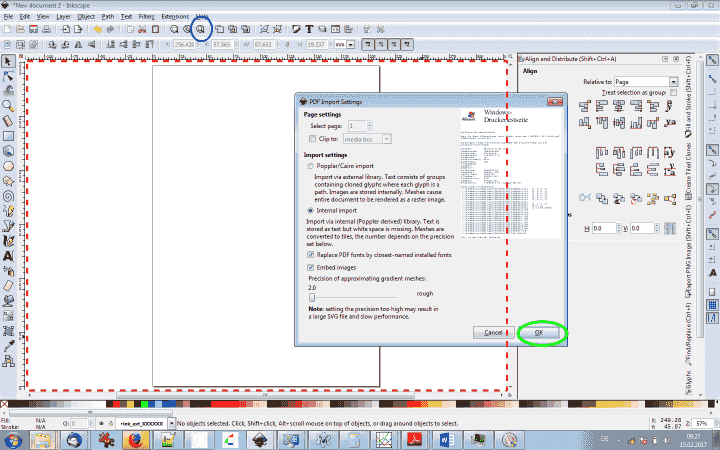Uncheck Replace PDF fonts option
The height and width of the screenshot is (450, 720).
pyautogui.click(x=311, y=255)
